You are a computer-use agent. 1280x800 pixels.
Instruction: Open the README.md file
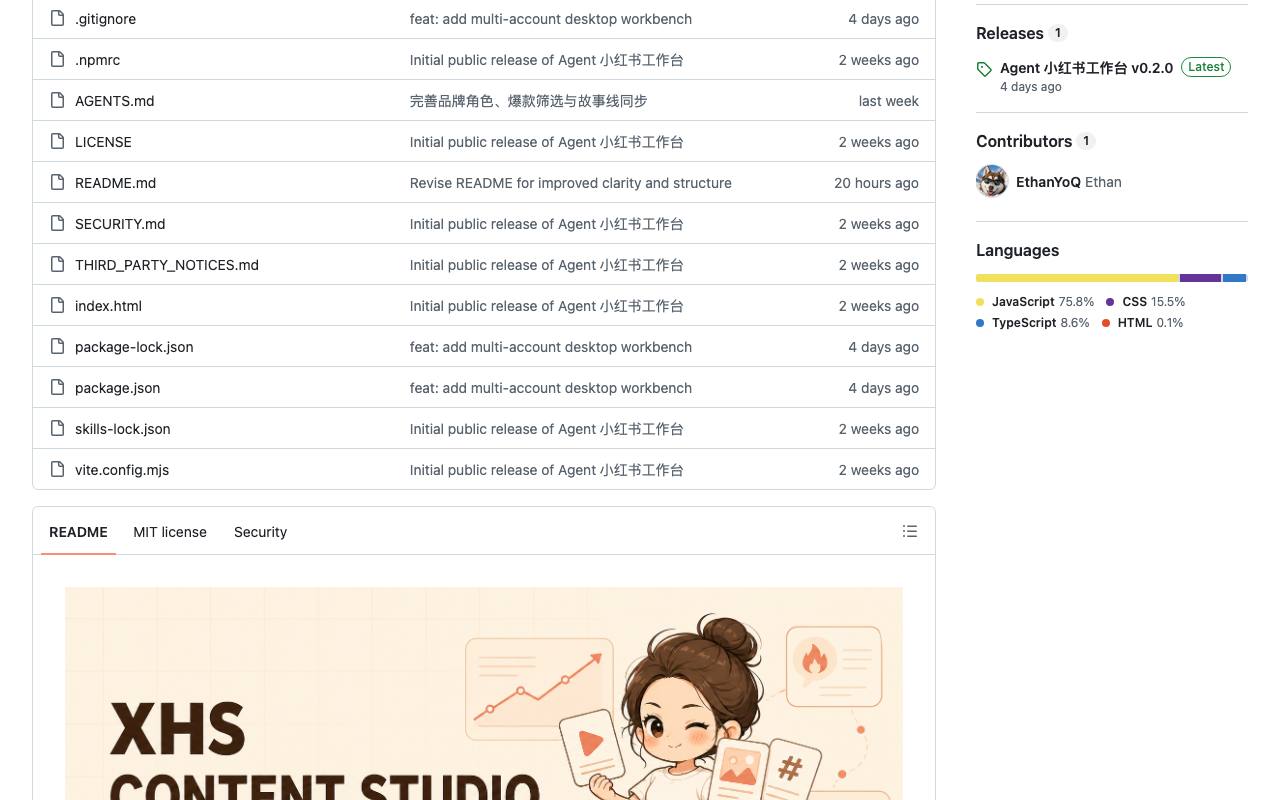click(115, 183)
